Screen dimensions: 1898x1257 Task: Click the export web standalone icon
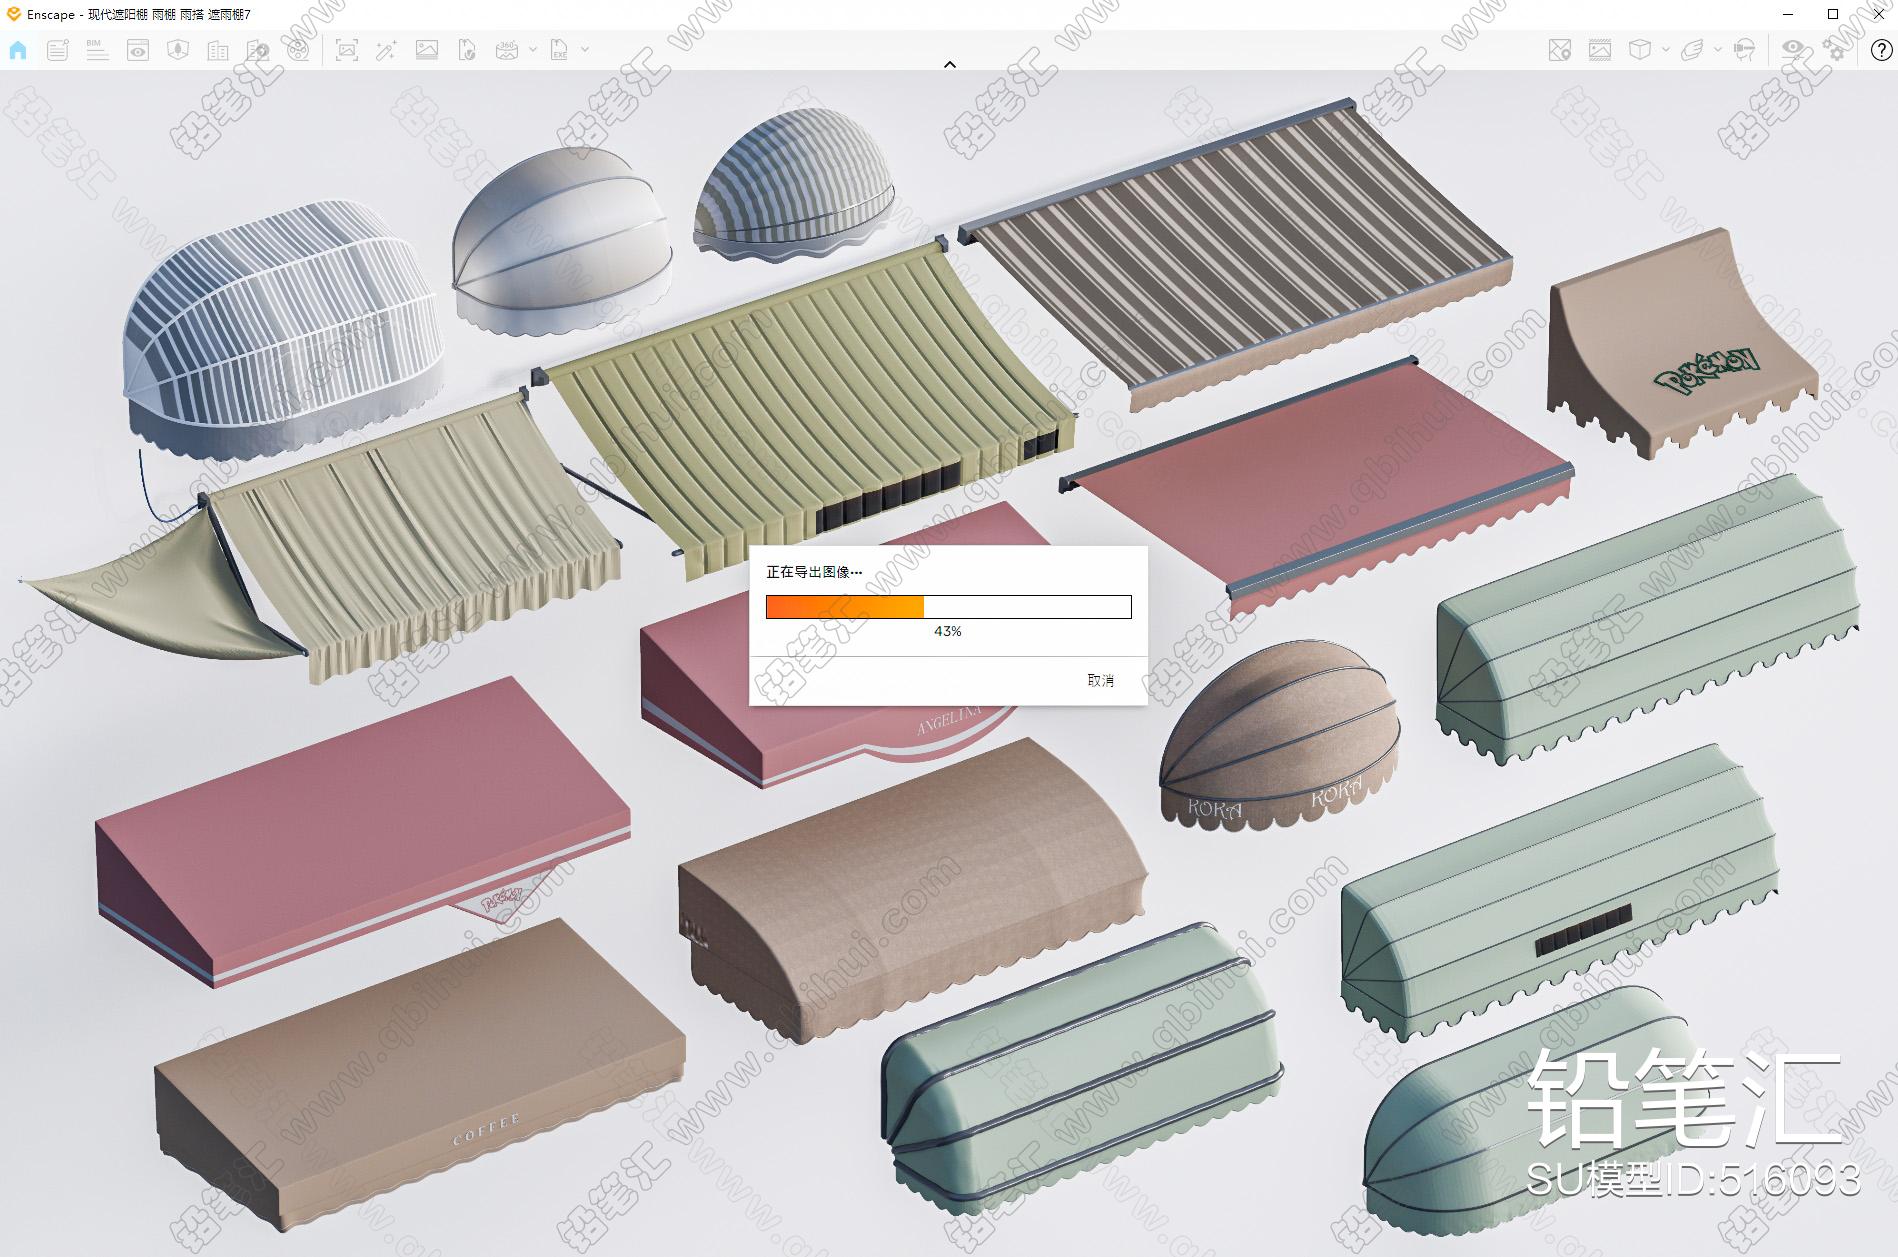[x=467, y=50]
